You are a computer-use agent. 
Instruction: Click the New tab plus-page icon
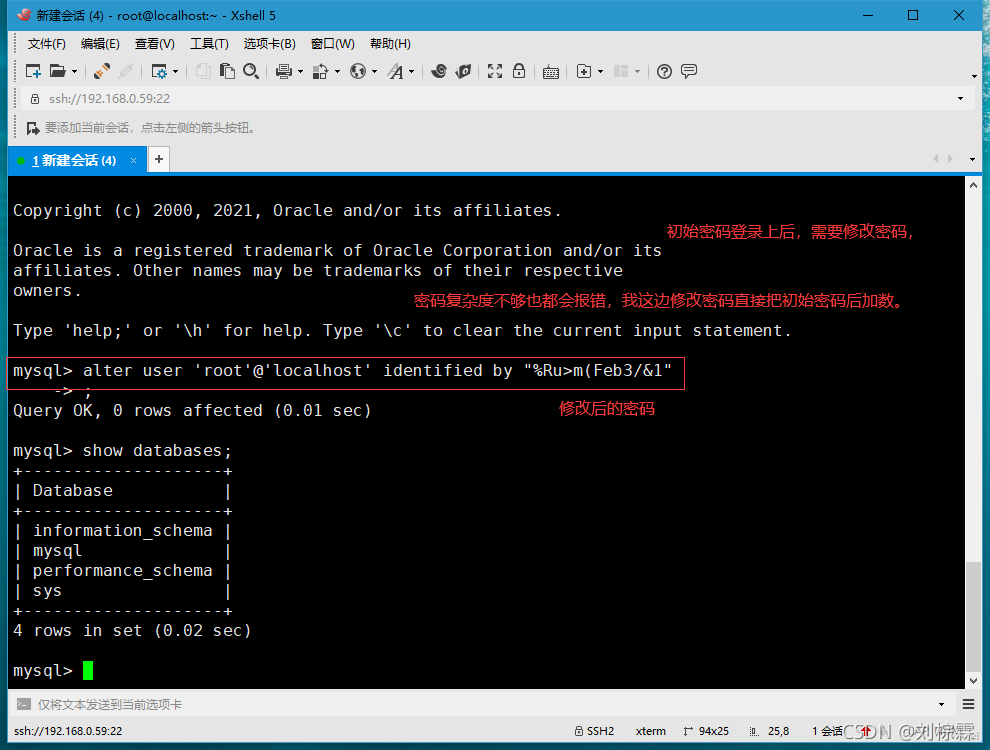click(584, 71)
